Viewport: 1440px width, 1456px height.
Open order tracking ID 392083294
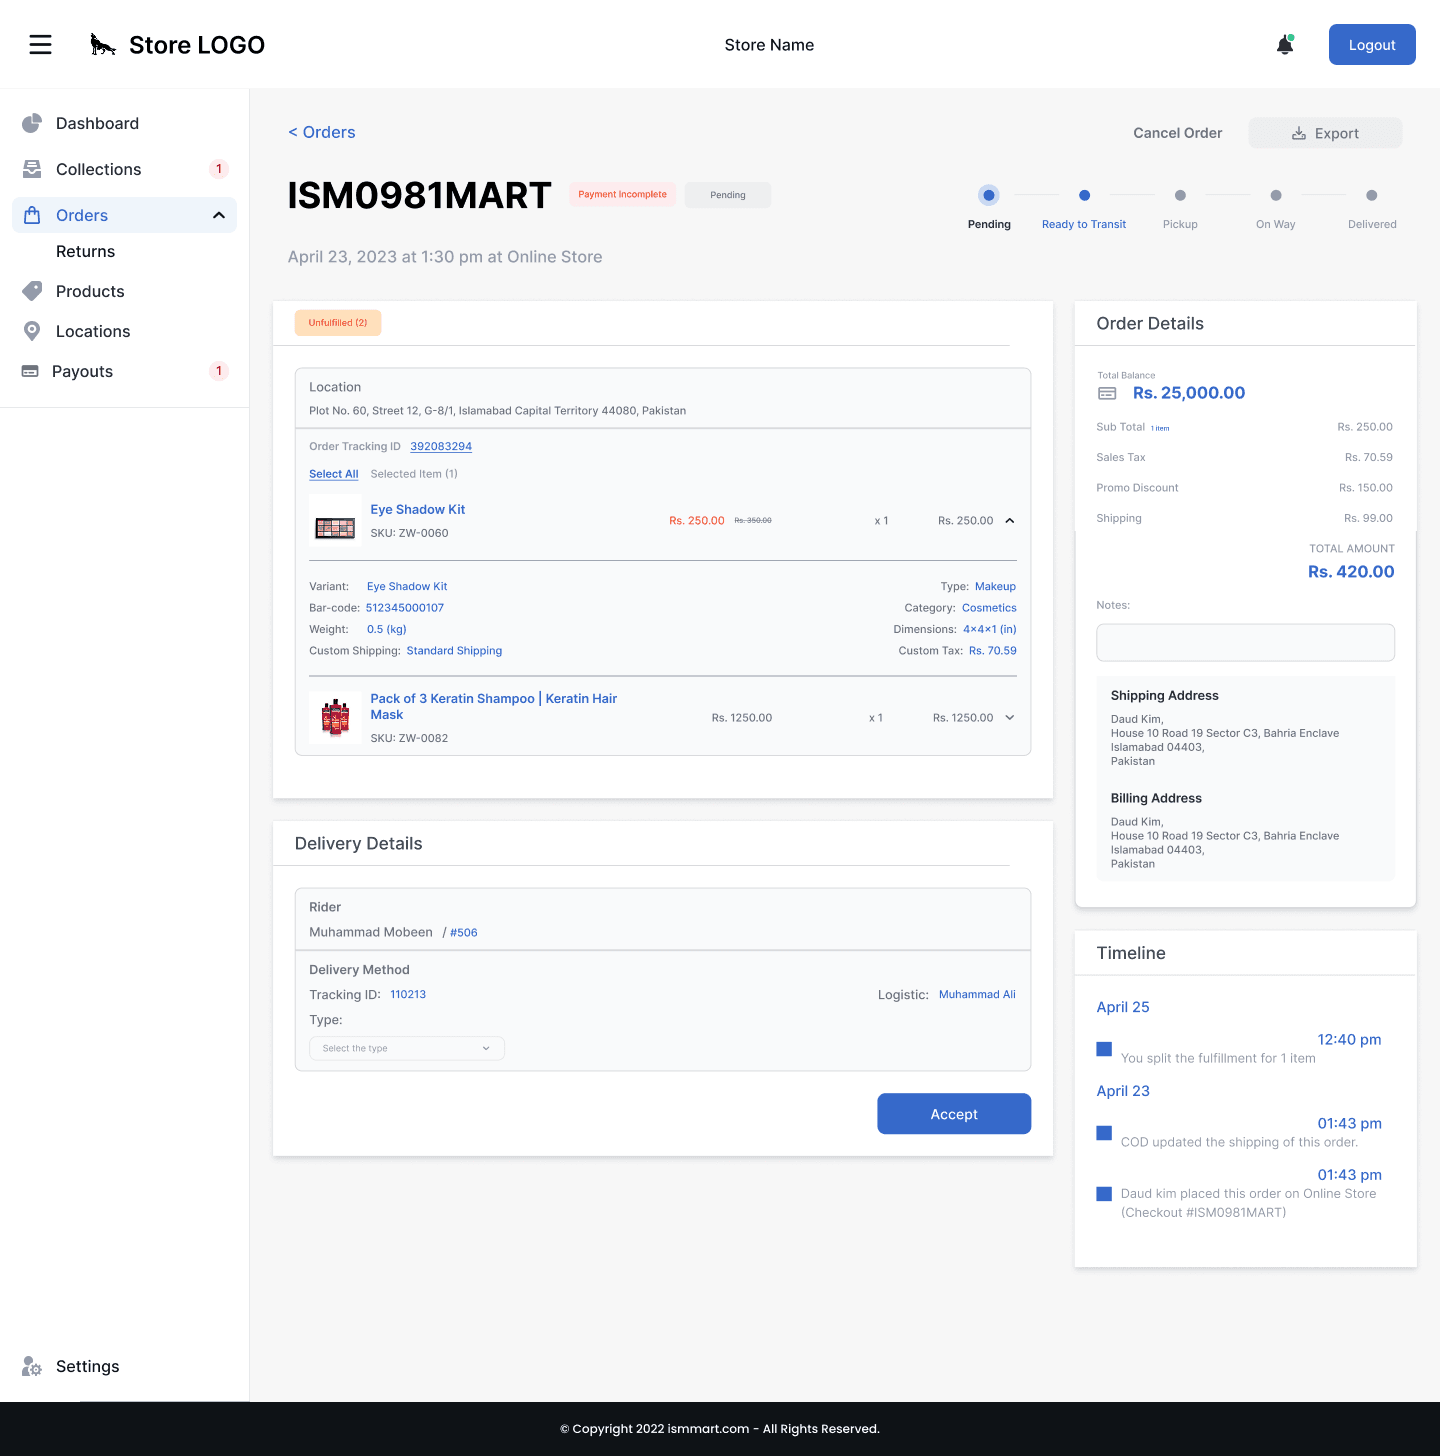(441, 447)
